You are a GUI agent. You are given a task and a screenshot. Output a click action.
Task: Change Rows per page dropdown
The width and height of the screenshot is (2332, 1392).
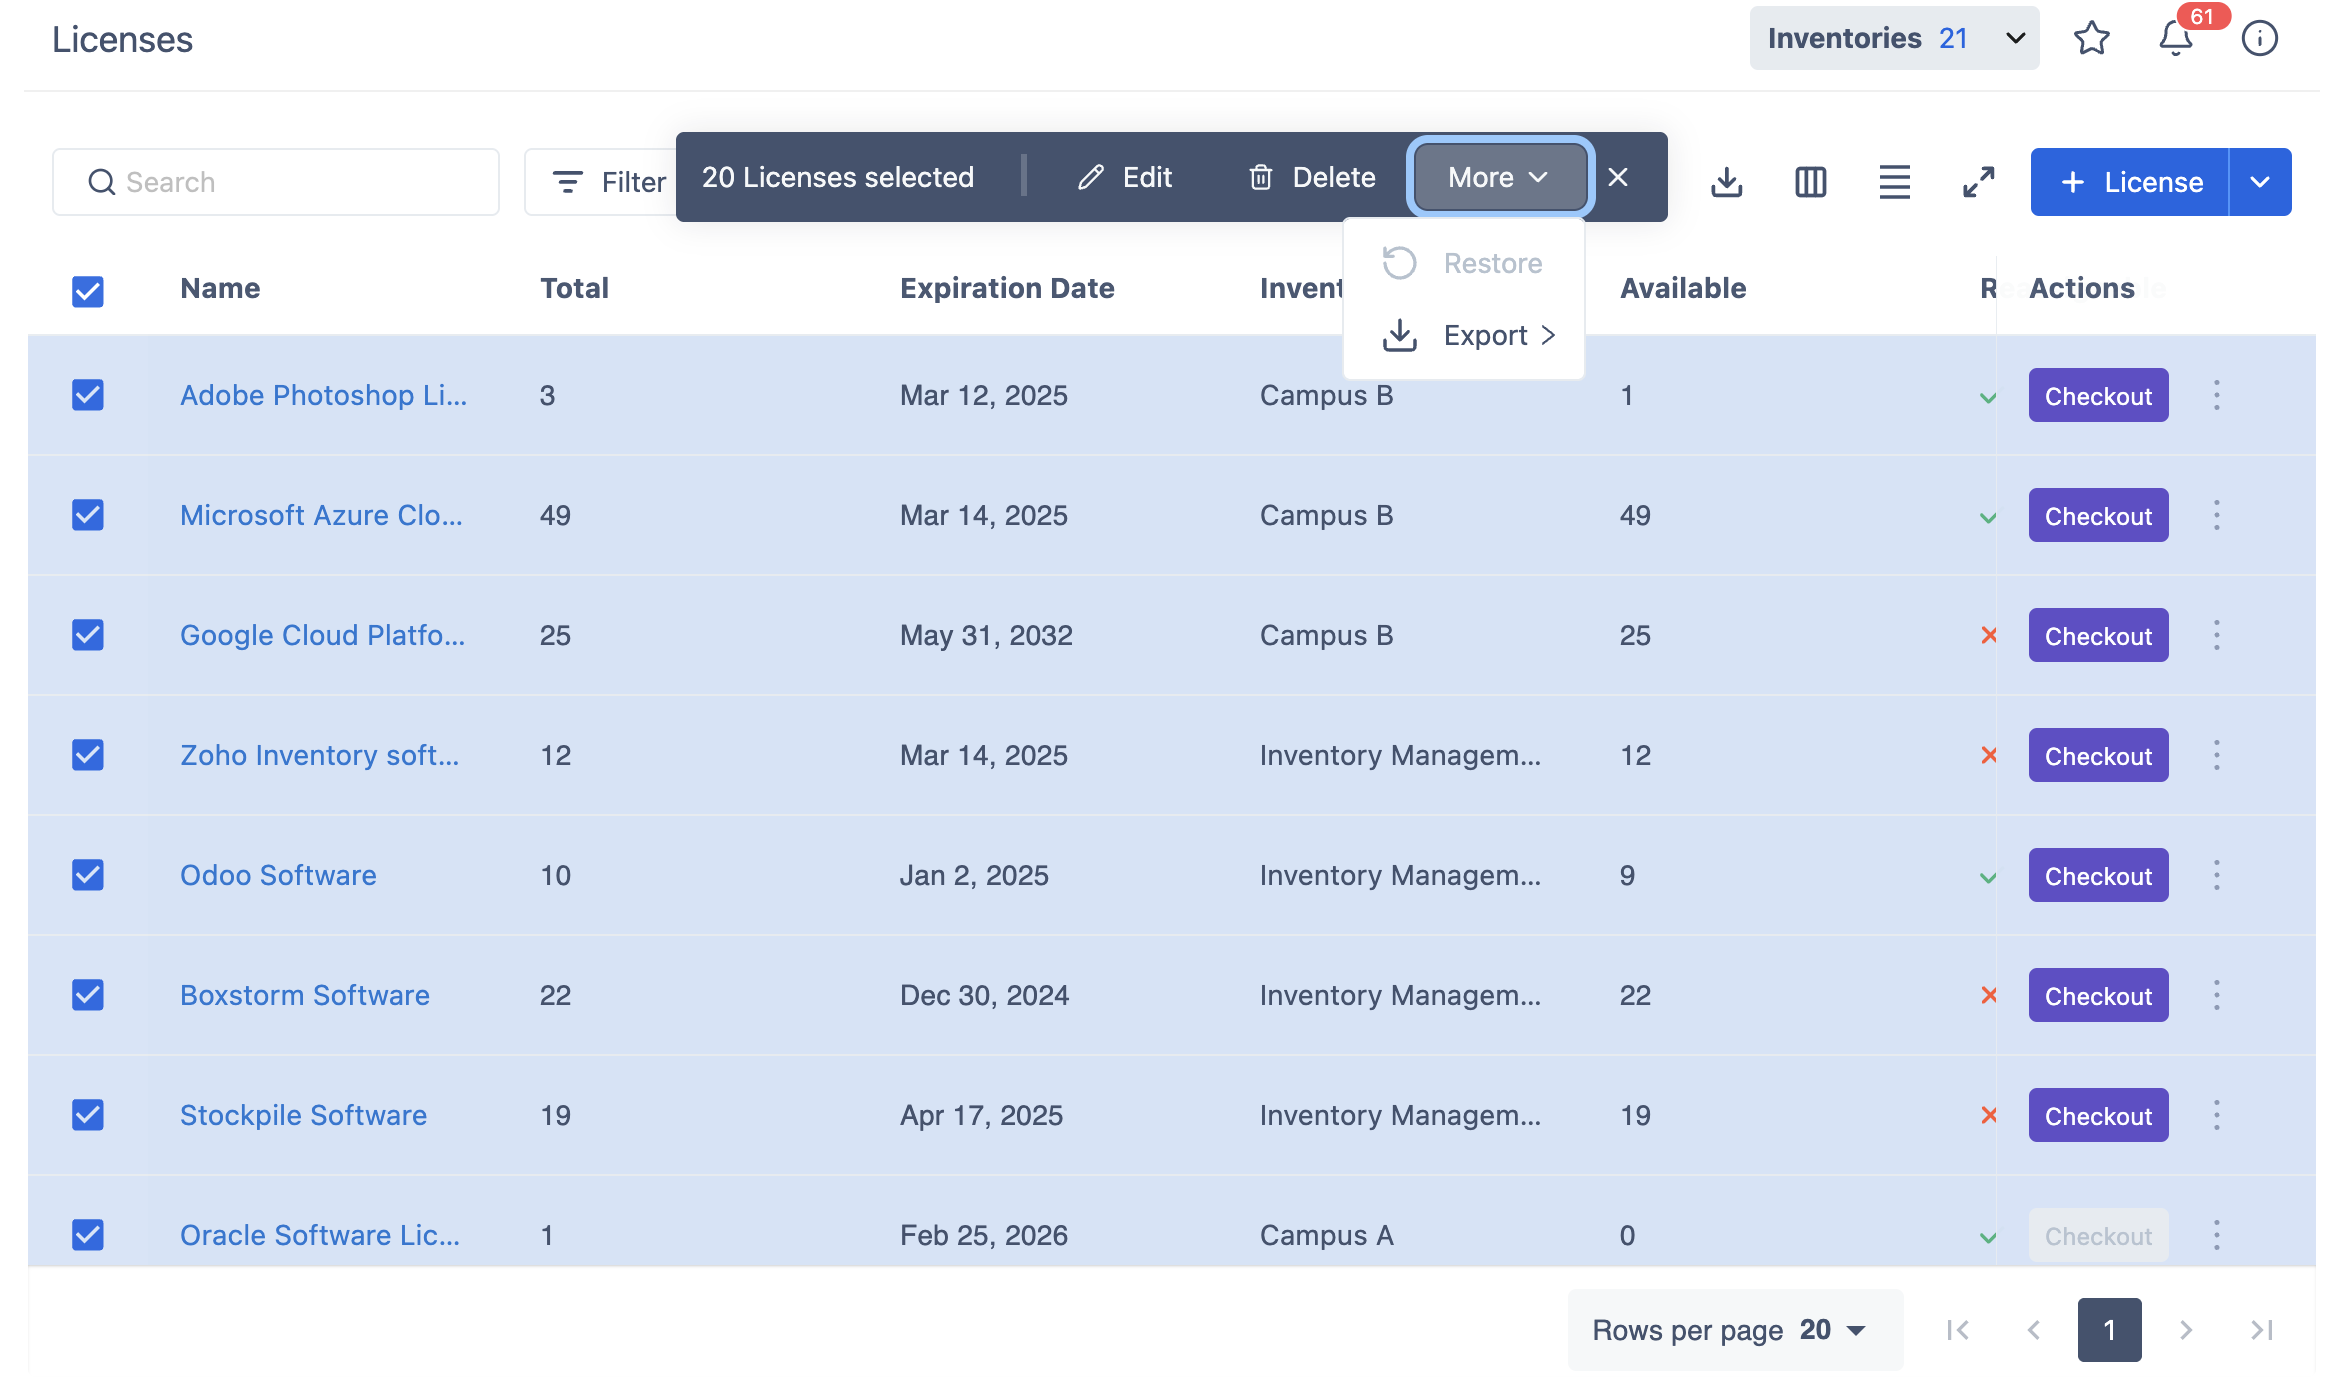(1831, 1330)
